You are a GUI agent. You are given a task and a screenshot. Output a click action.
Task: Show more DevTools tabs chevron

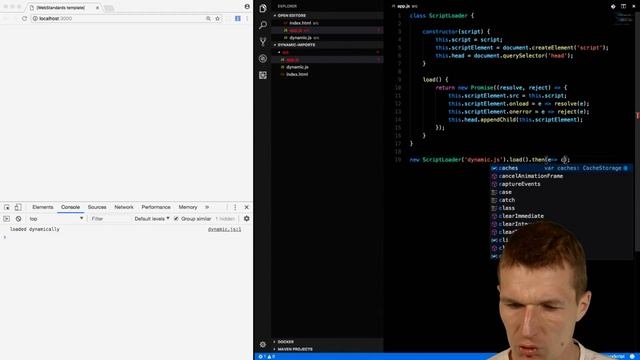point(207,207)
